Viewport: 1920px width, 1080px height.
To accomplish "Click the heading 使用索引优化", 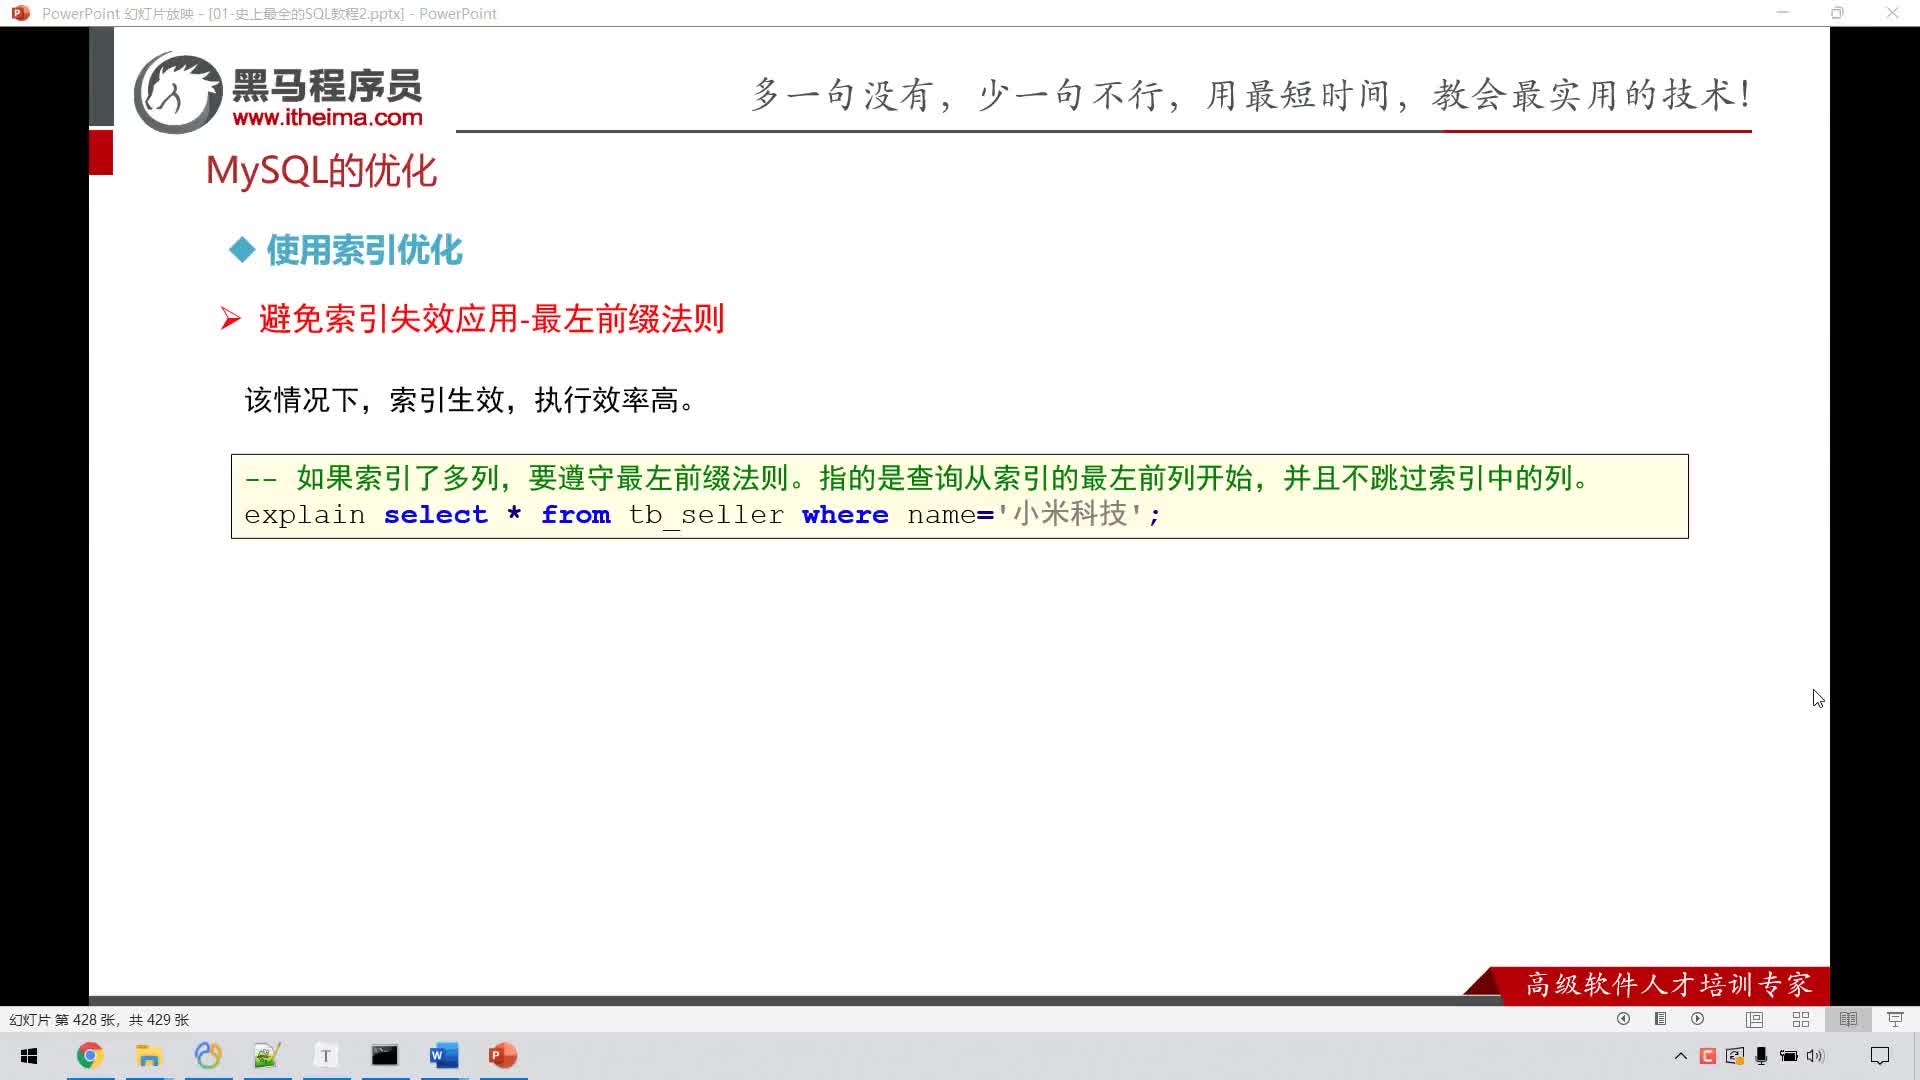I will (x=364, y=250).
